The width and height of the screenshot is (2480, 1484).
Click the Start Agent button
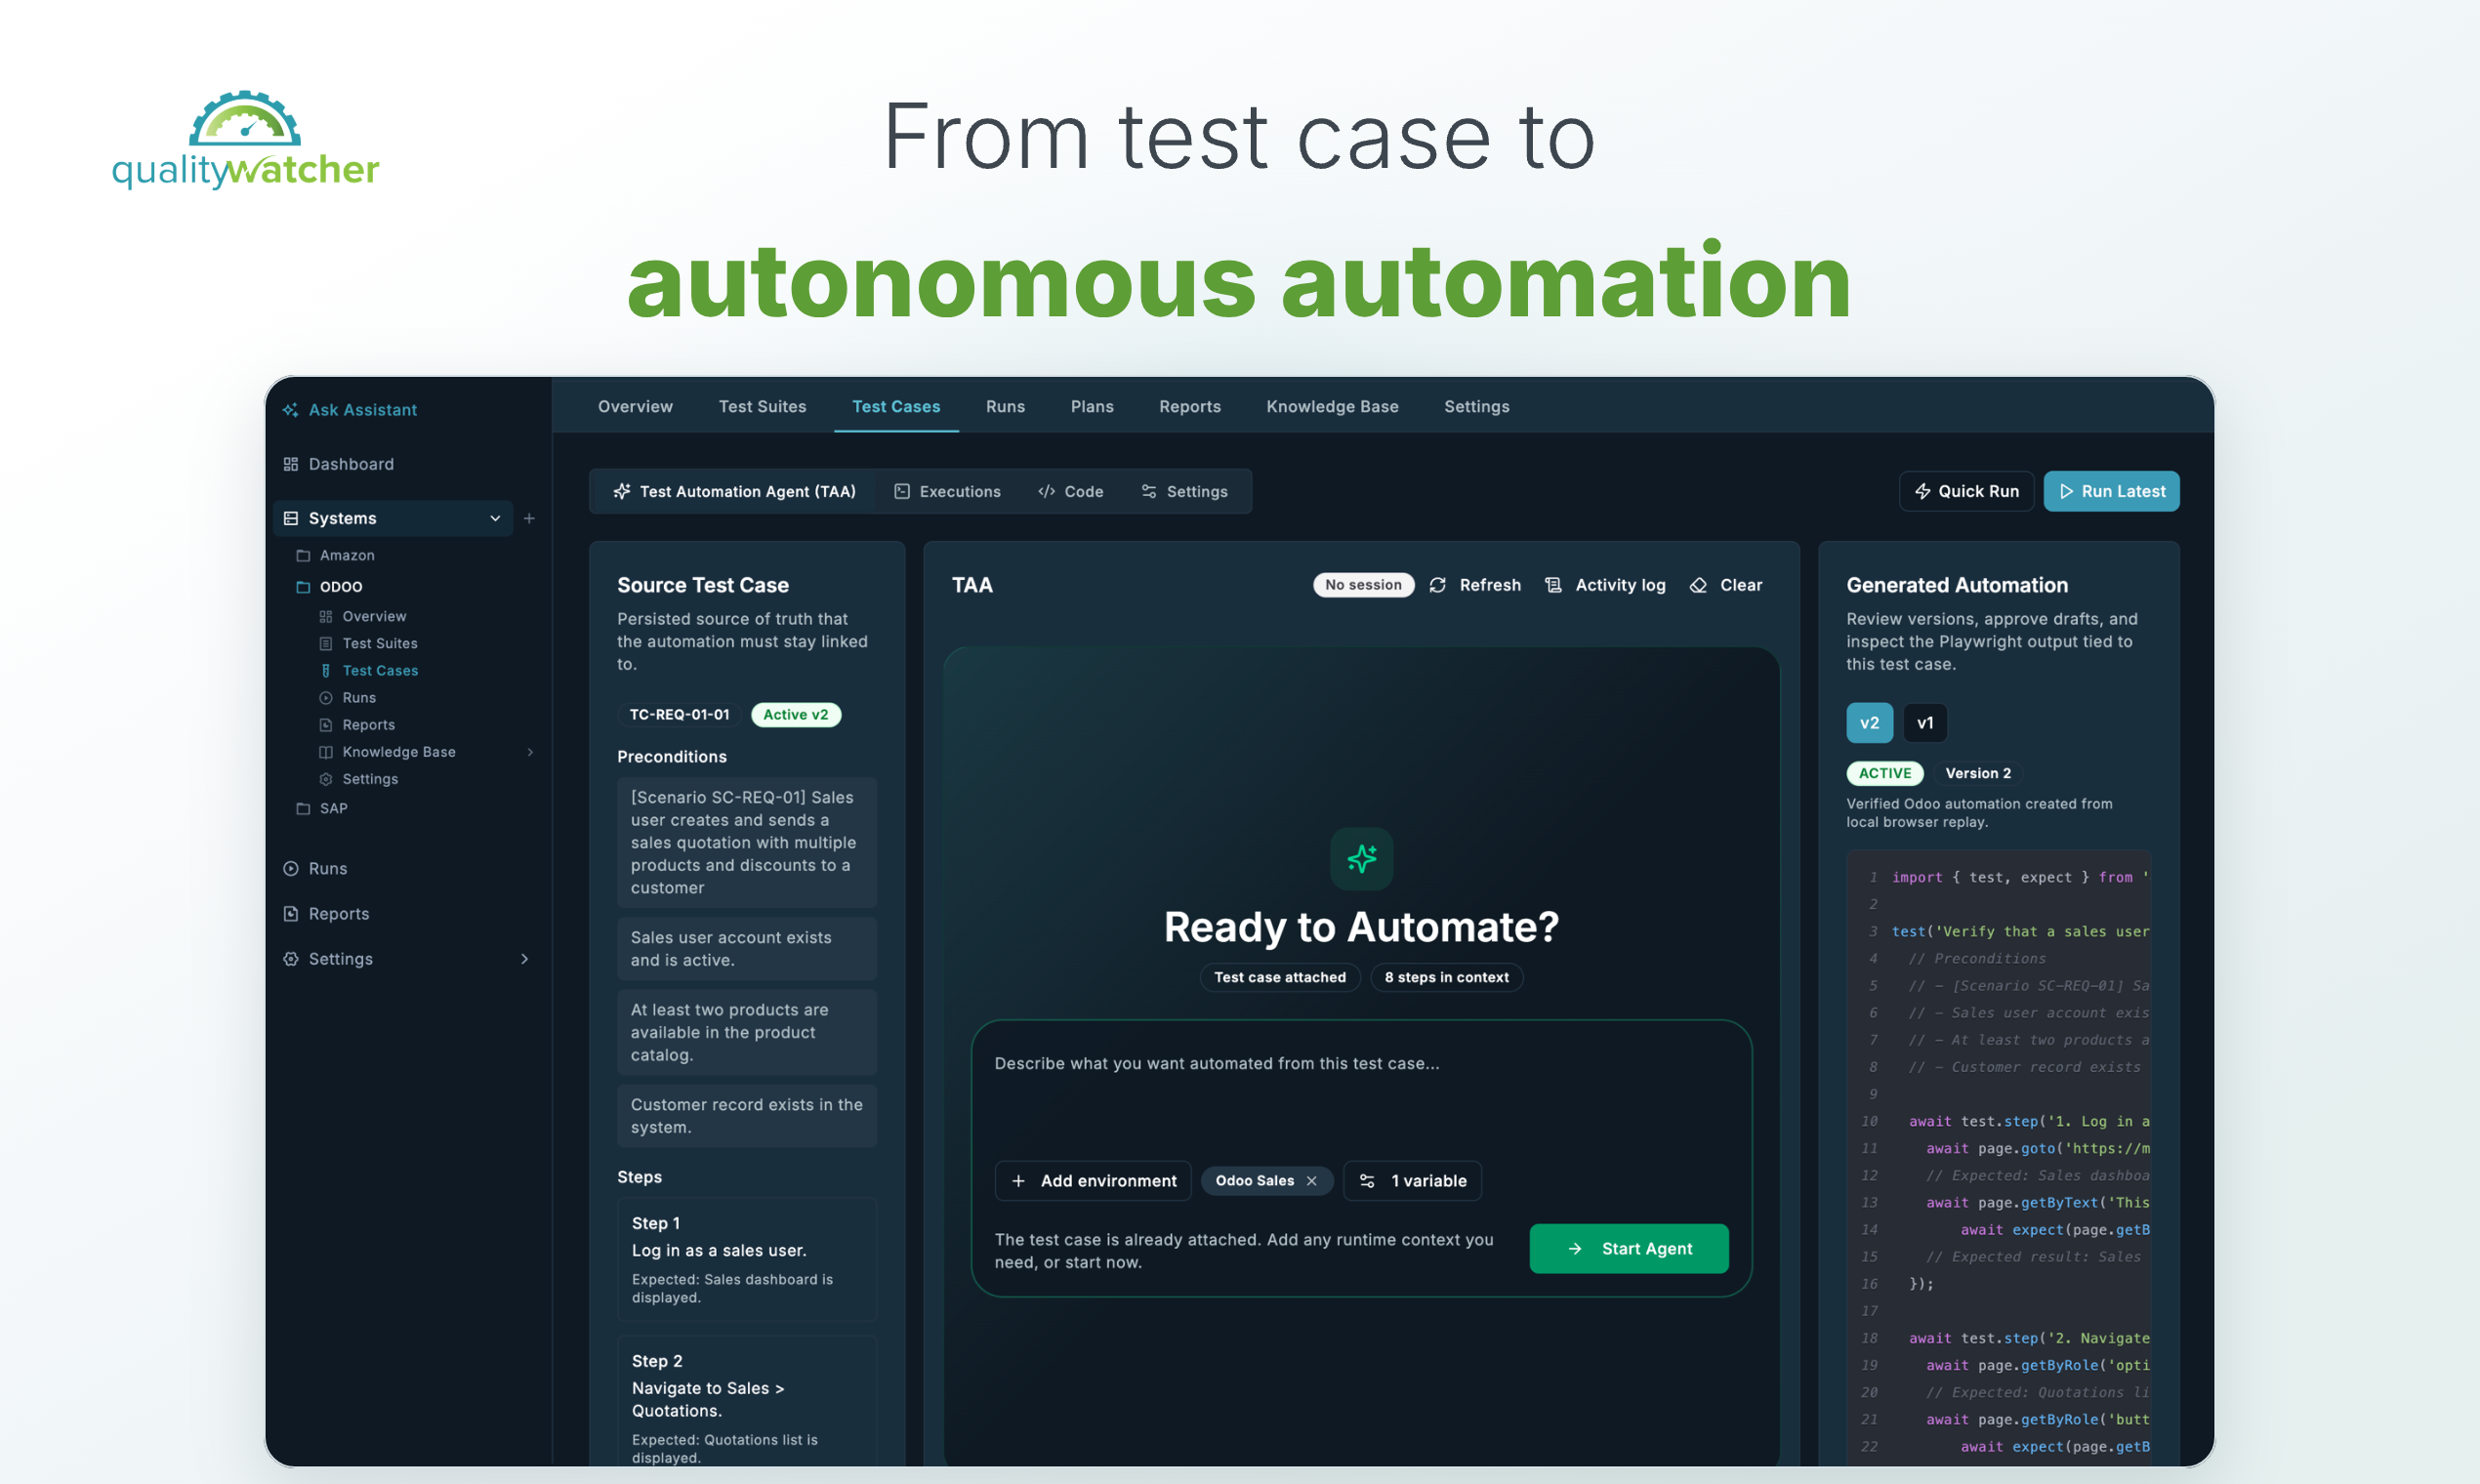tap(1629, 1249)
